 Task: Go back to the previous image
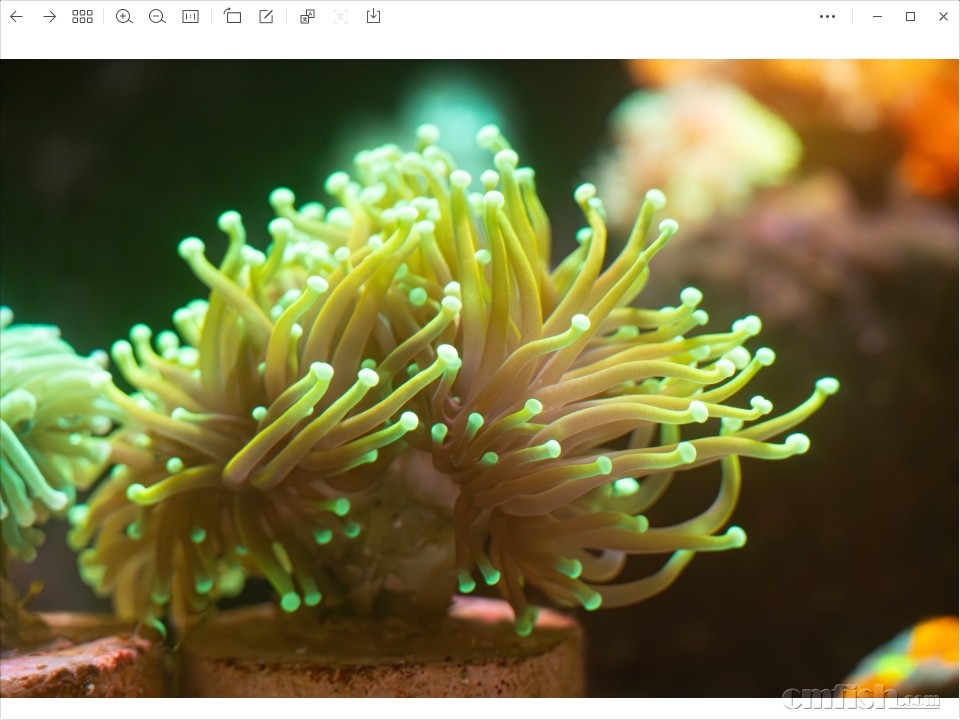click(x=16, y=16)
